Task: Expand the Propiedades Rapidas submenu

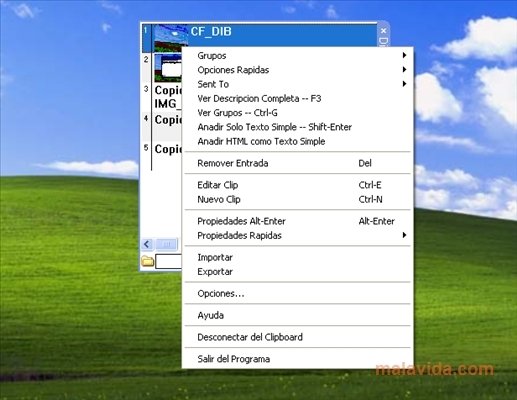Action: point(298,235)
